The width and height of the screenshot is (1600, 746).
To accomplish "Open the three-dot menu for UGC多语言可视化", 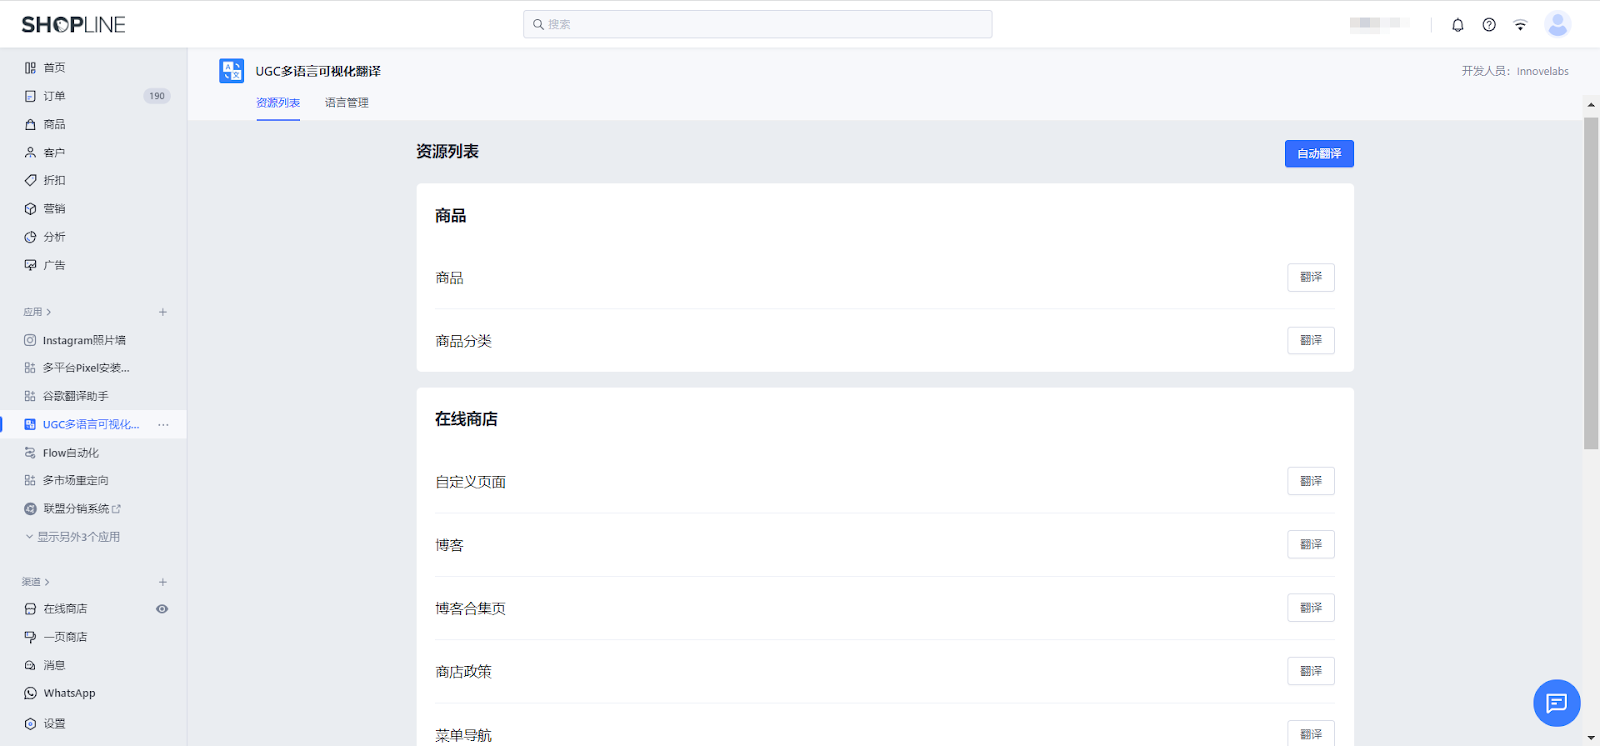I will [163, 425].
